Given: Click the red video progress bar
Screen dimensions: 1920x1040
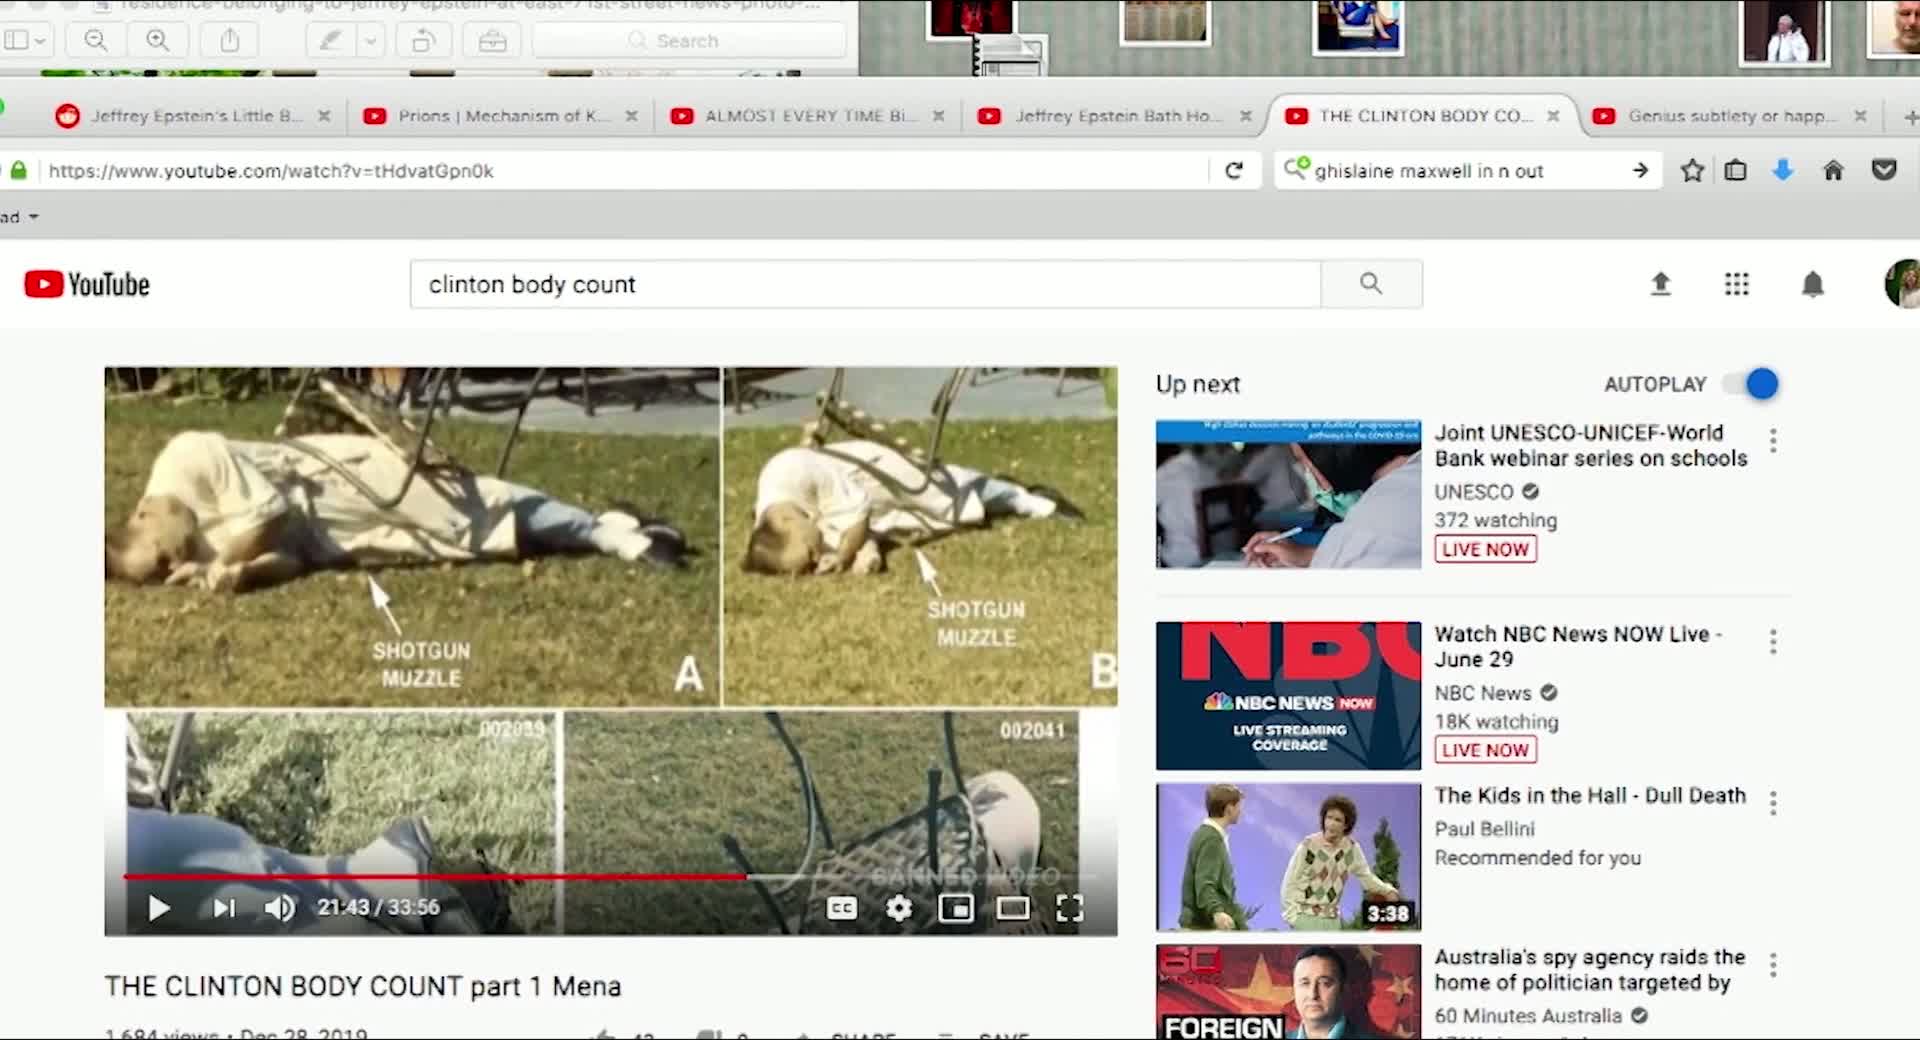Looking at the screenshot, I should 435,877.
